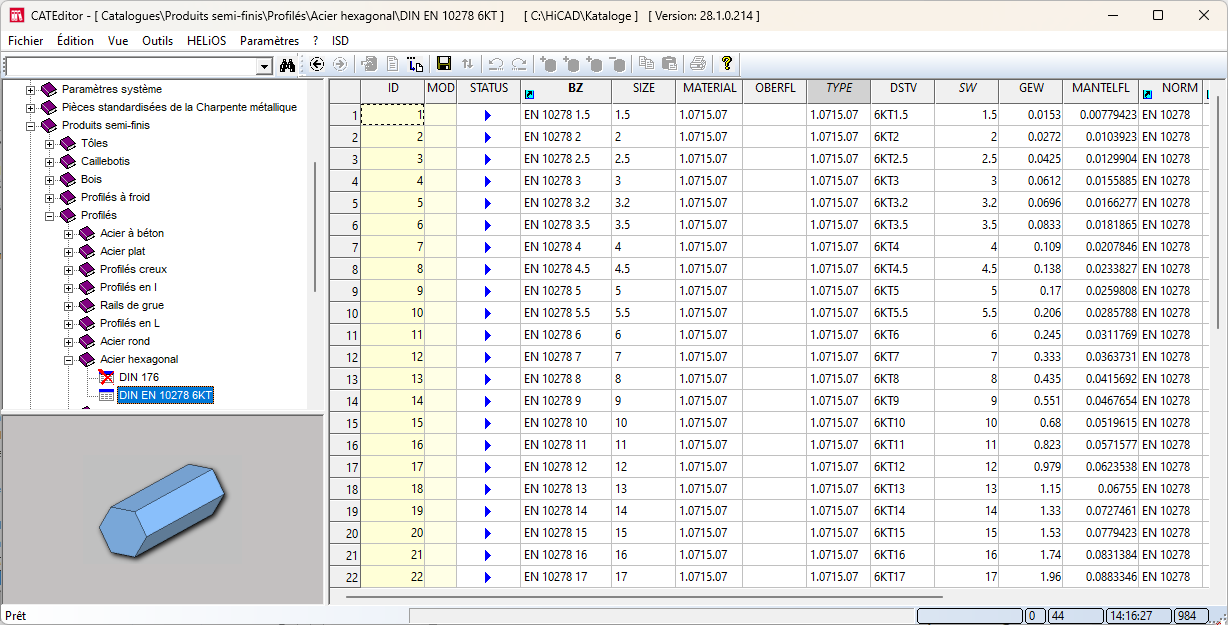Open the Édition menu
The height and width of the screenshot is (625, 1228).
pos(76,41)
